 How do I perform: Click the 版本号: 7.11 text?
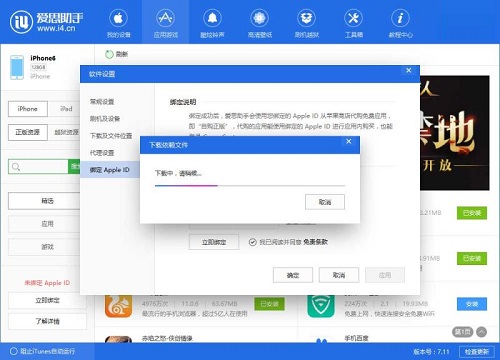tap(431, 352)
